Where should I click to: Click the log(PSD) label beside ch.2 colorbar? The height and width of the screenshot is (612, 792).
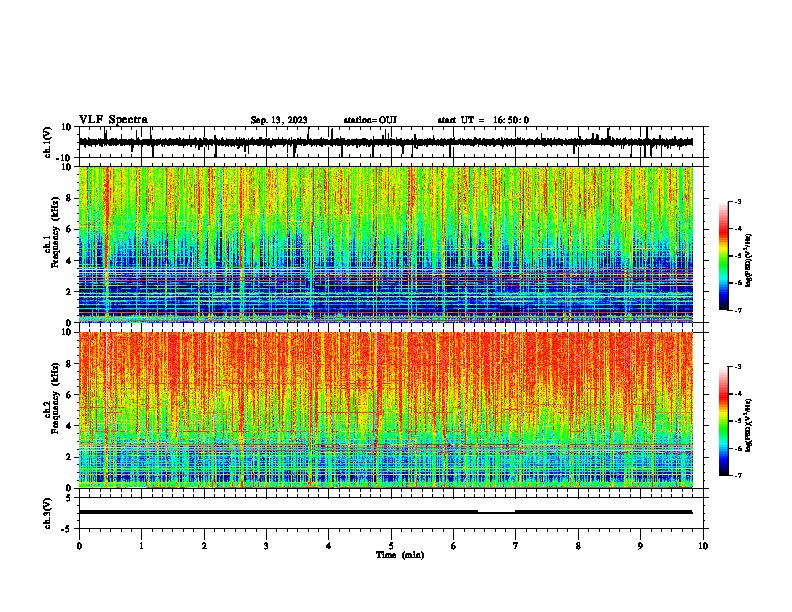tap(749, 425)
